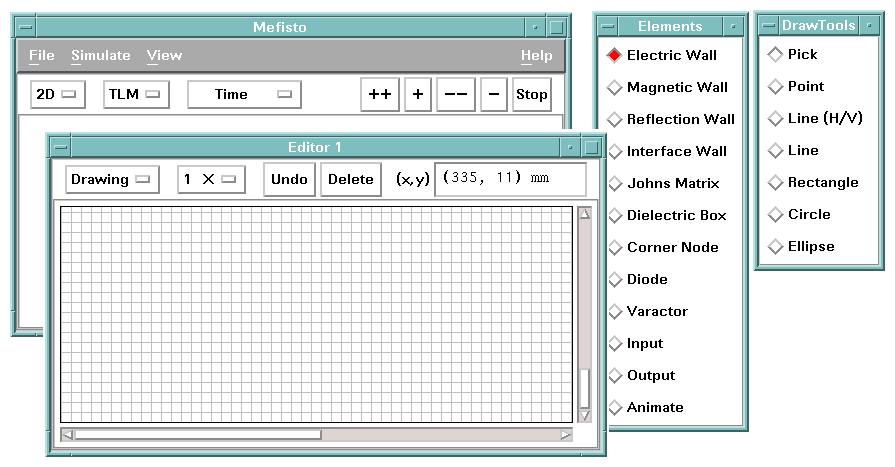Click the horizontal scrollbar right arrow
Screen dimensions: 895x467
coord(565,435)
